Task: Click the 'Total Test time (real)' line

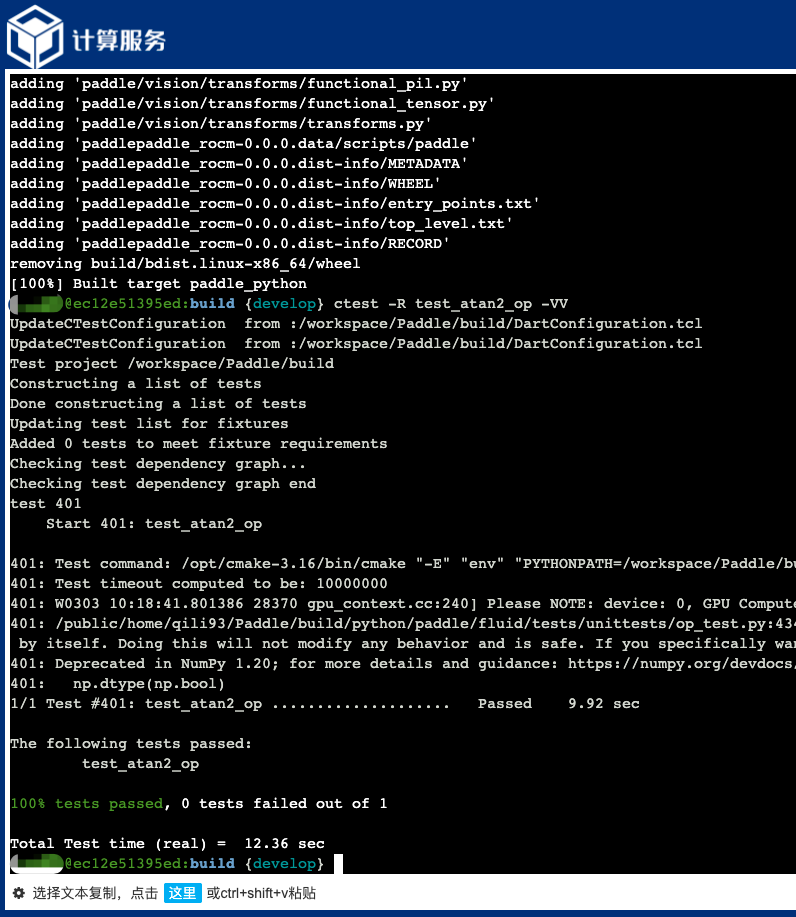Action: click(x=167, y=843)
